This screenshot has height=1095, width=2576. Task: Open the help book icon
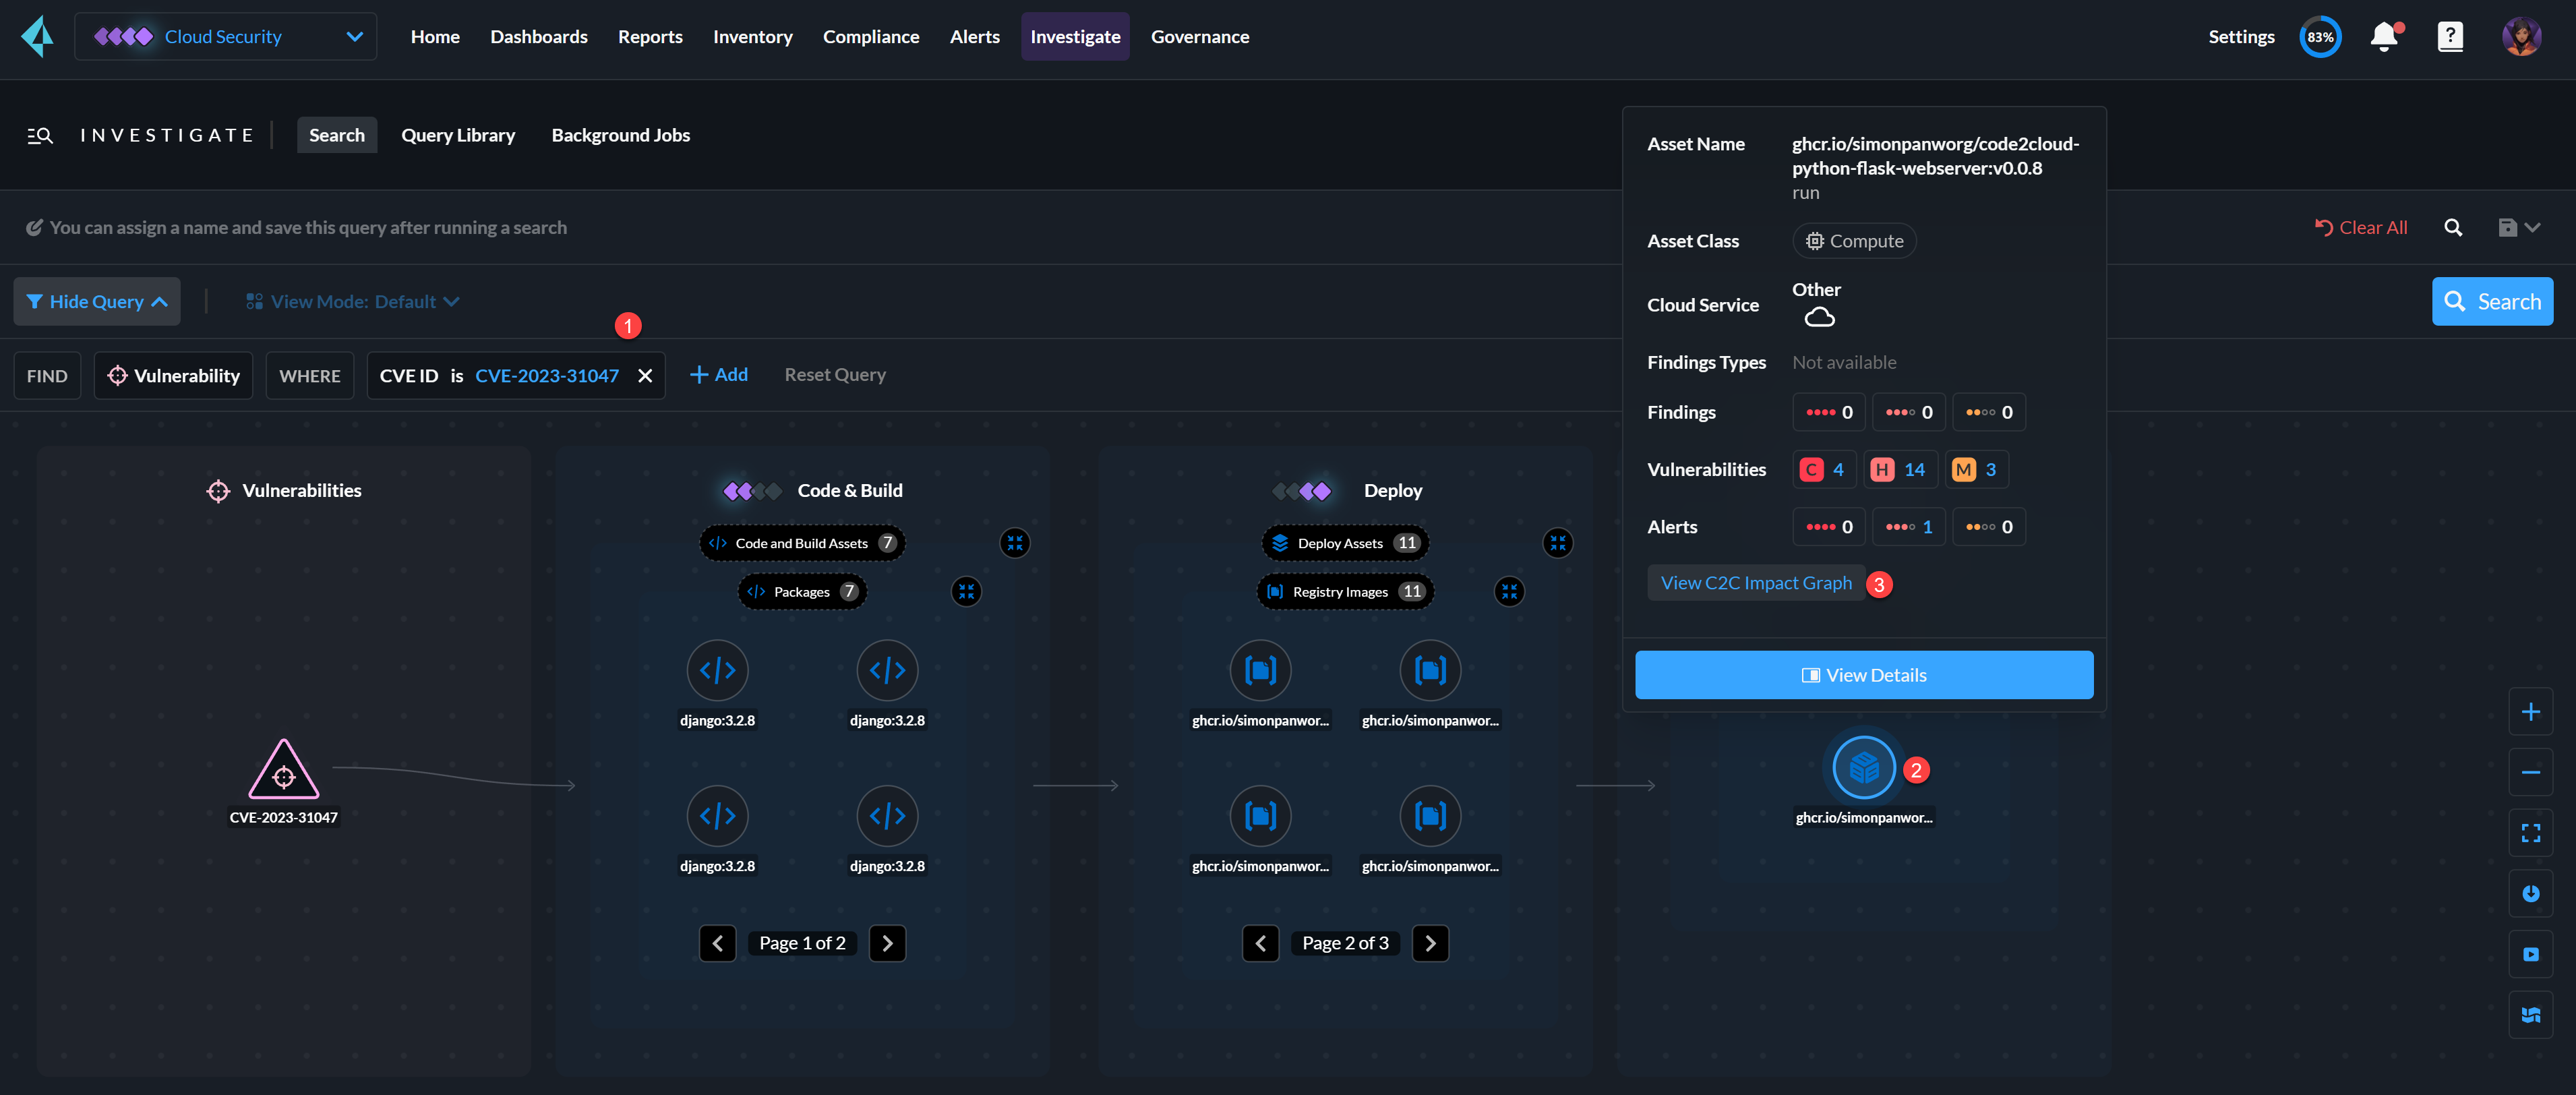(x=2450, y=37)
